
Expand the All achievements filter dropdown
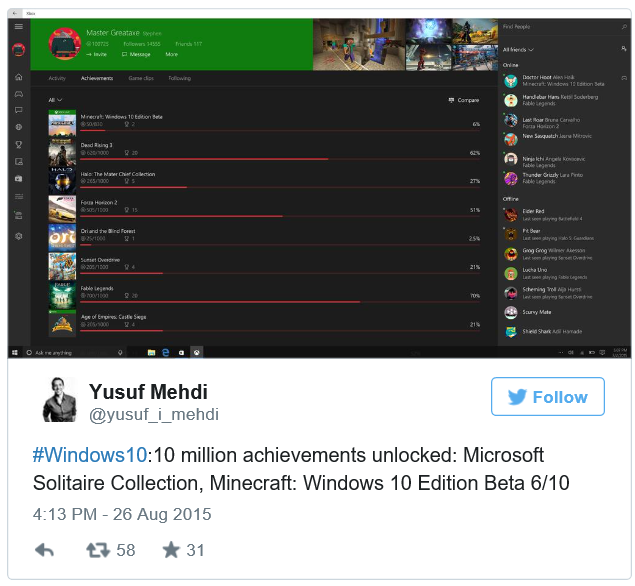pos(55,100)
